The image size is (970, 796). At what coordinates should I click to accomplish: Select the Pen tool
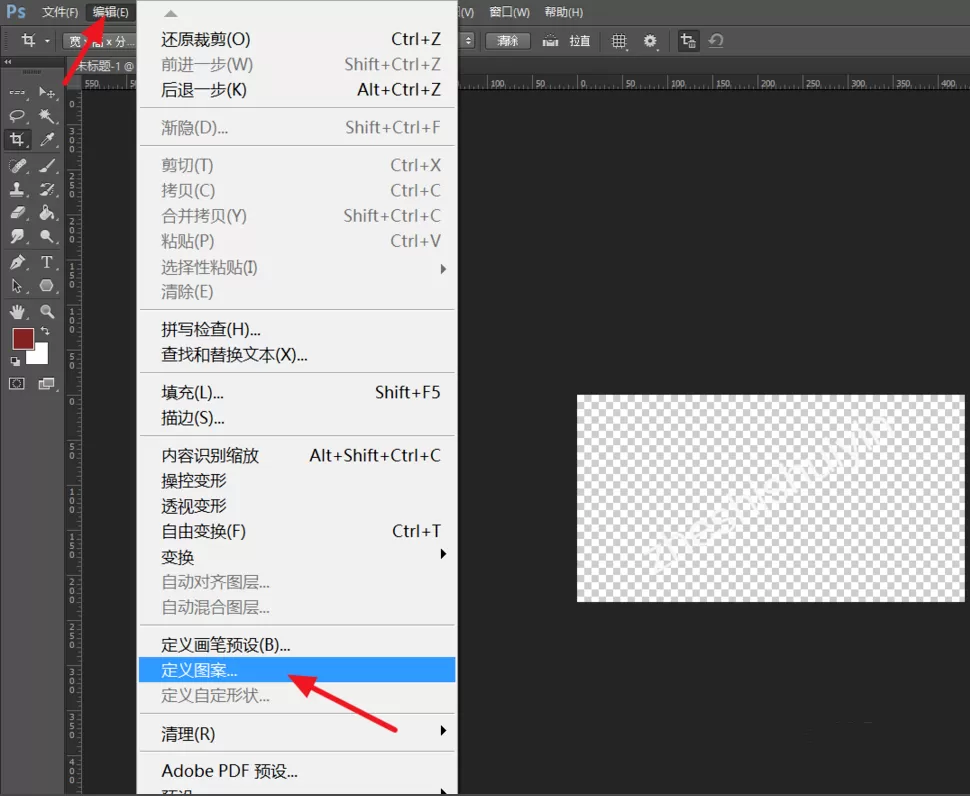click(x=17, y=262)
